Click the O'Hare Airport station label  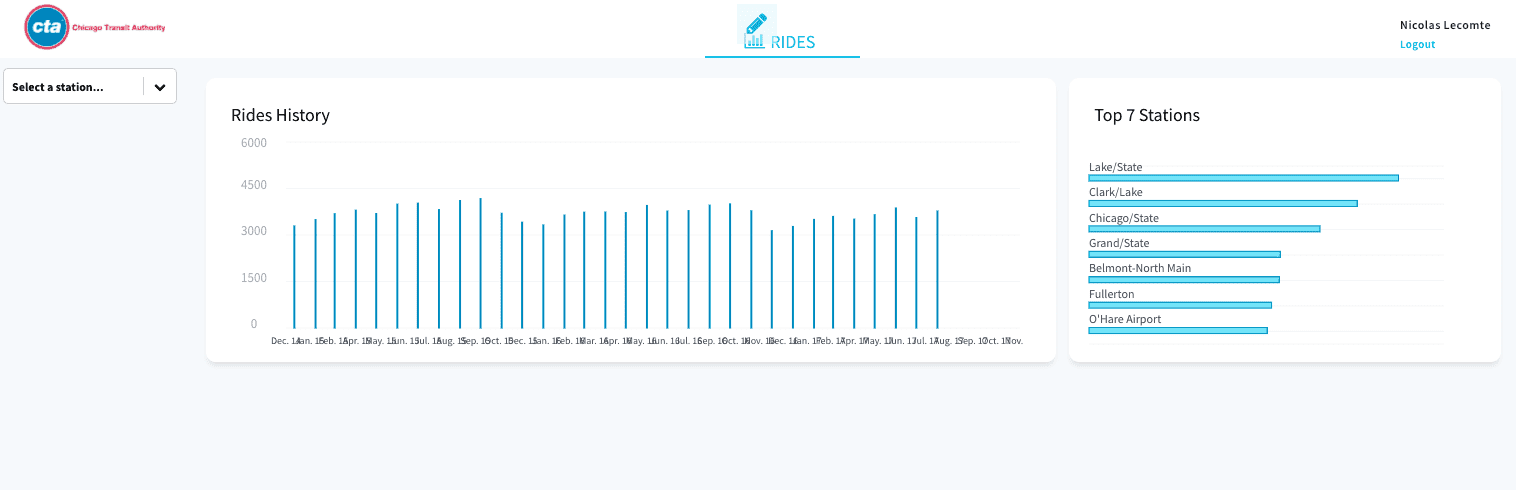coord(1125,319)
